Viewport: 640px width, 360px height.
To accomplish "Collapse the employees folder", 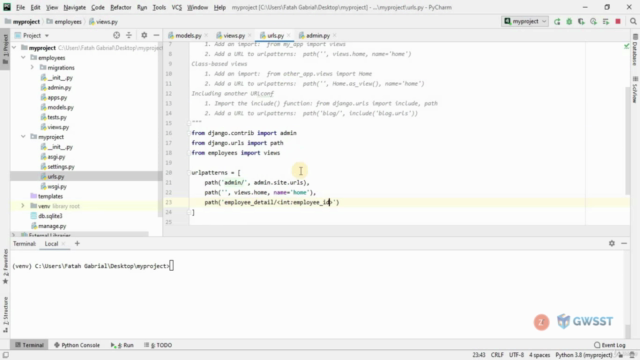I will (23, 58).
